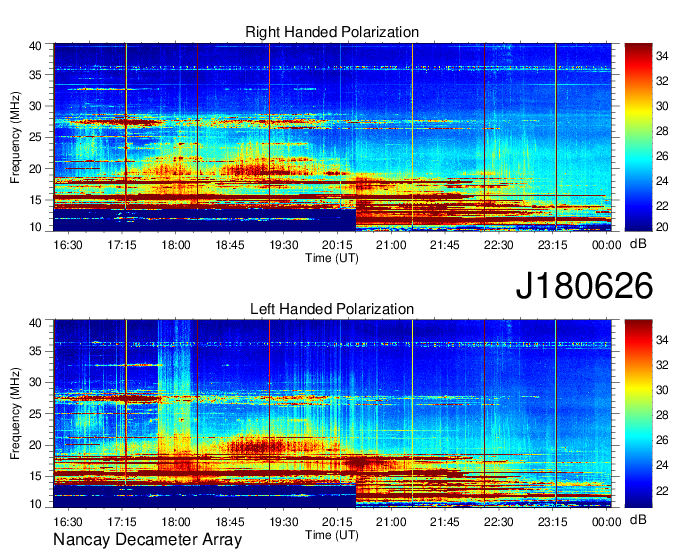The image size is (680, 552).
Task: Click the 22 dB label on bottom colorbar
Action: point(662,490)
